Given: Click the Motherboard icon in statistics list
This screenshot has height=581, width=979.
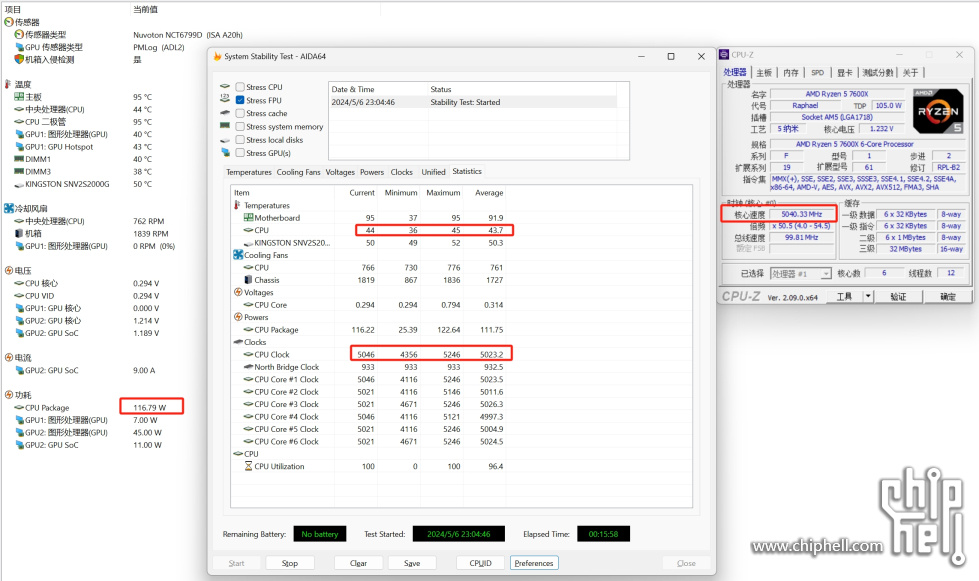Looking at the screenshot, I should [248, 218].
